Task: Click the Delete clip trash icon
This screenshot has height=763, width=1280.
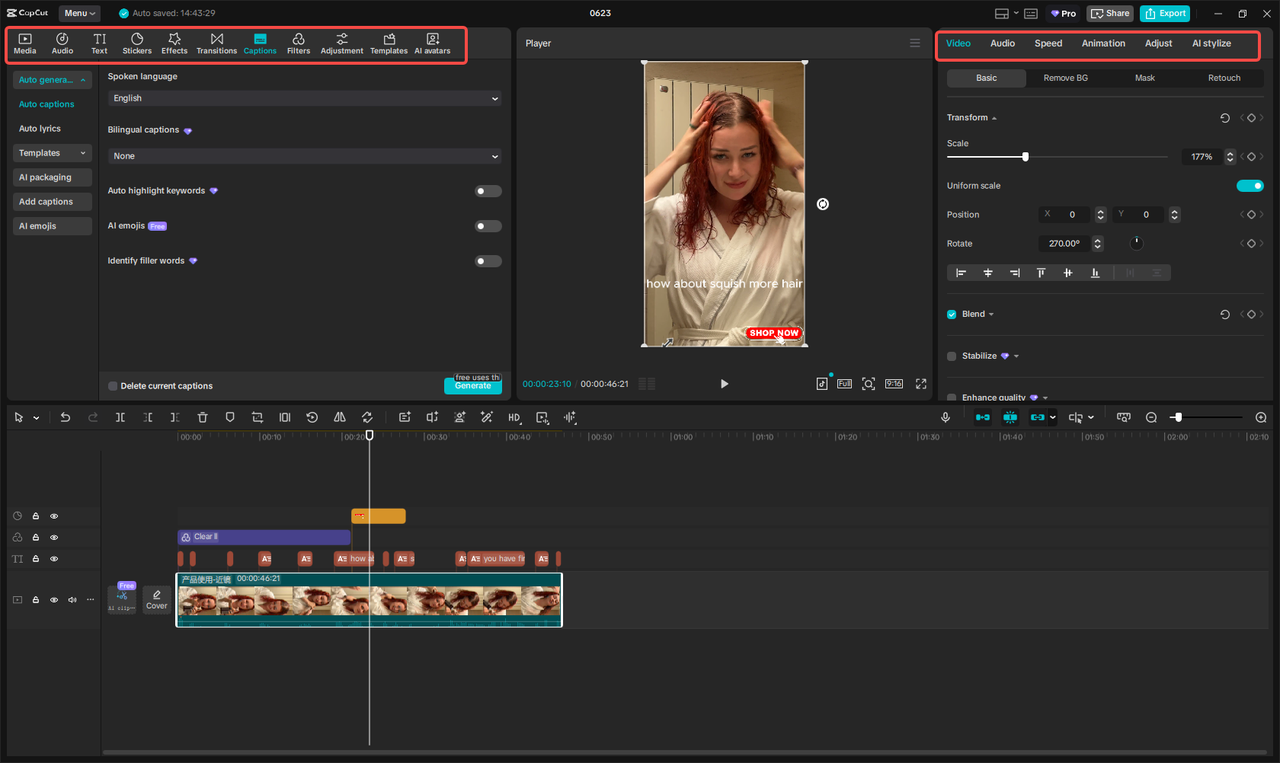Action: [x=202, y=417]
